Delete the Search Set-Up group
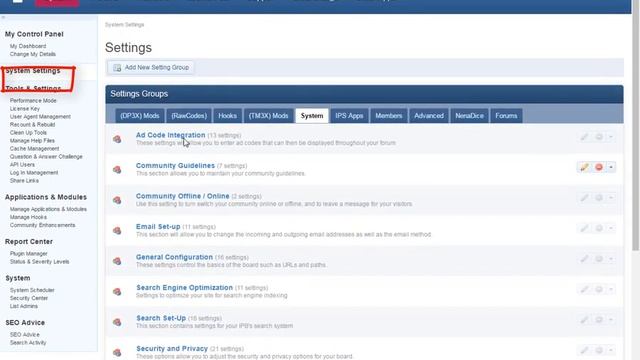This screenshot has width=640, height=360. point(599,320)
